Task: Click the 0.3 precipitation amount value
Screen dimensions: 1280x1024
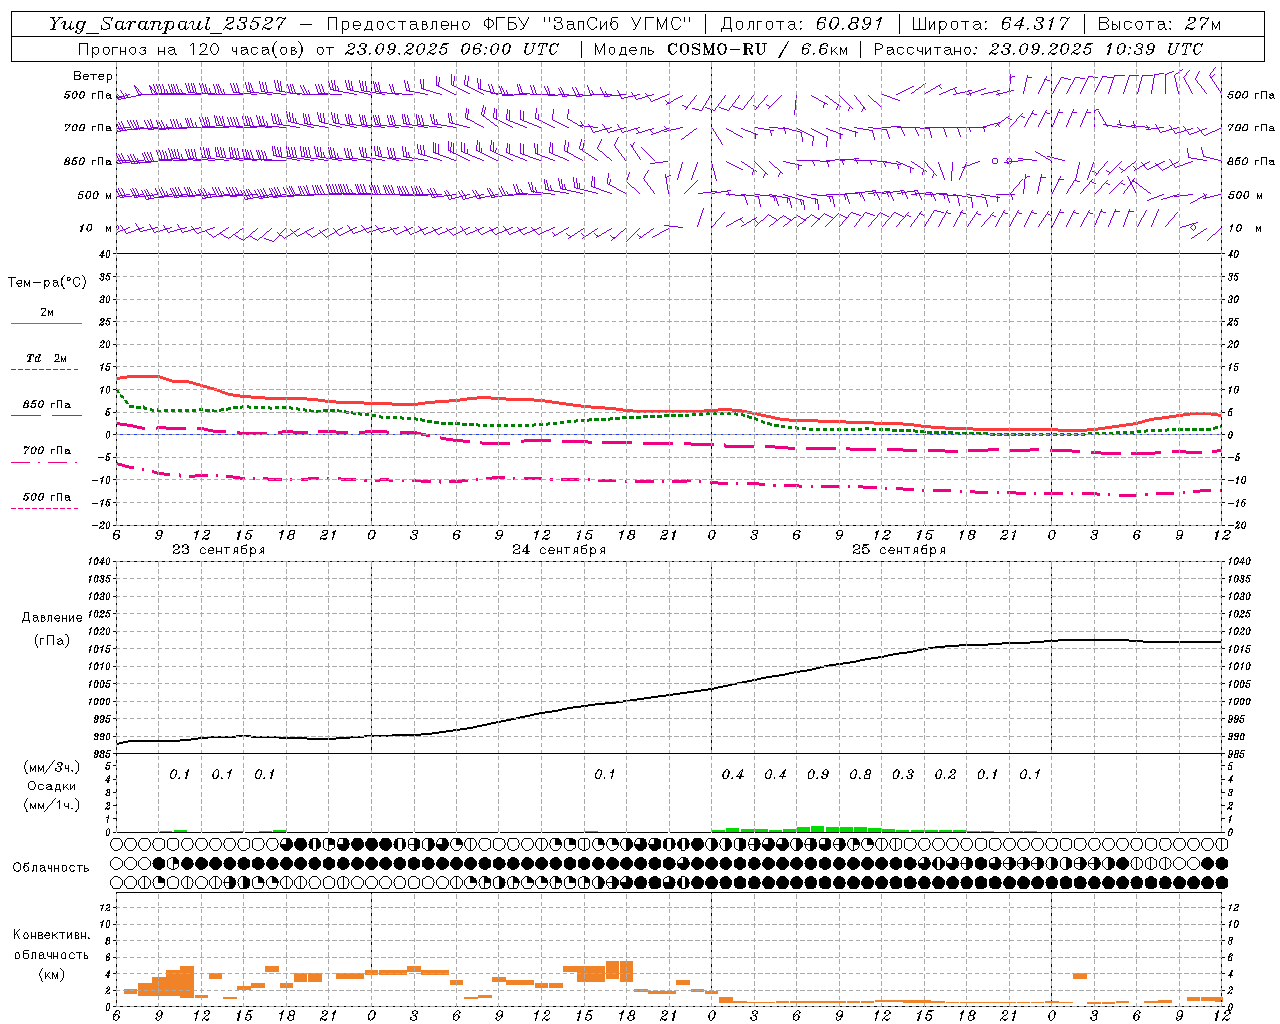Action: point(902,774)
